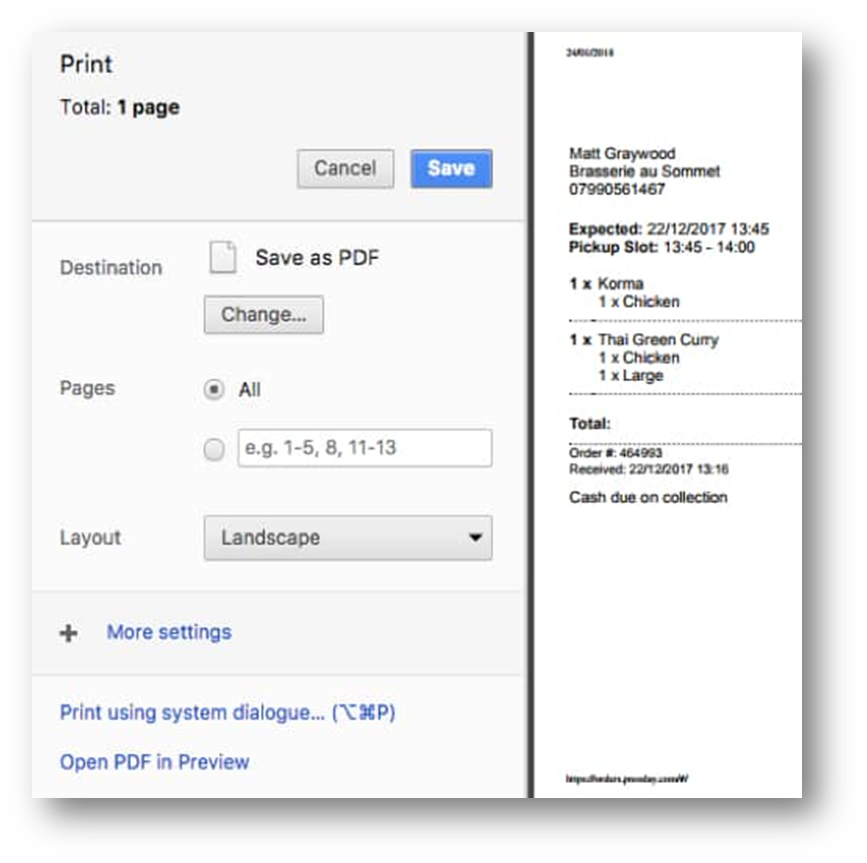867x863 pixels.
Task: Click the Change destination button
Action: pyautogui.click(x=263, y=314)
